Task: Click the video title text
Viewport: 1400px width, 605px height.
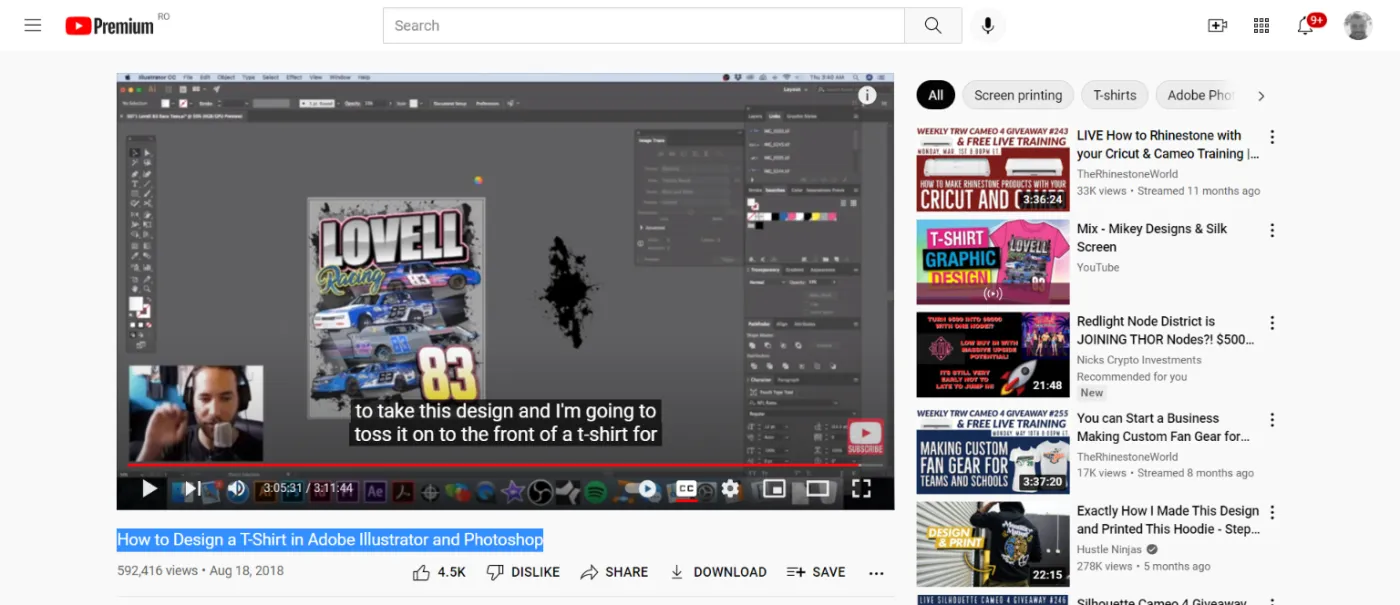Action: coord(330,540)
